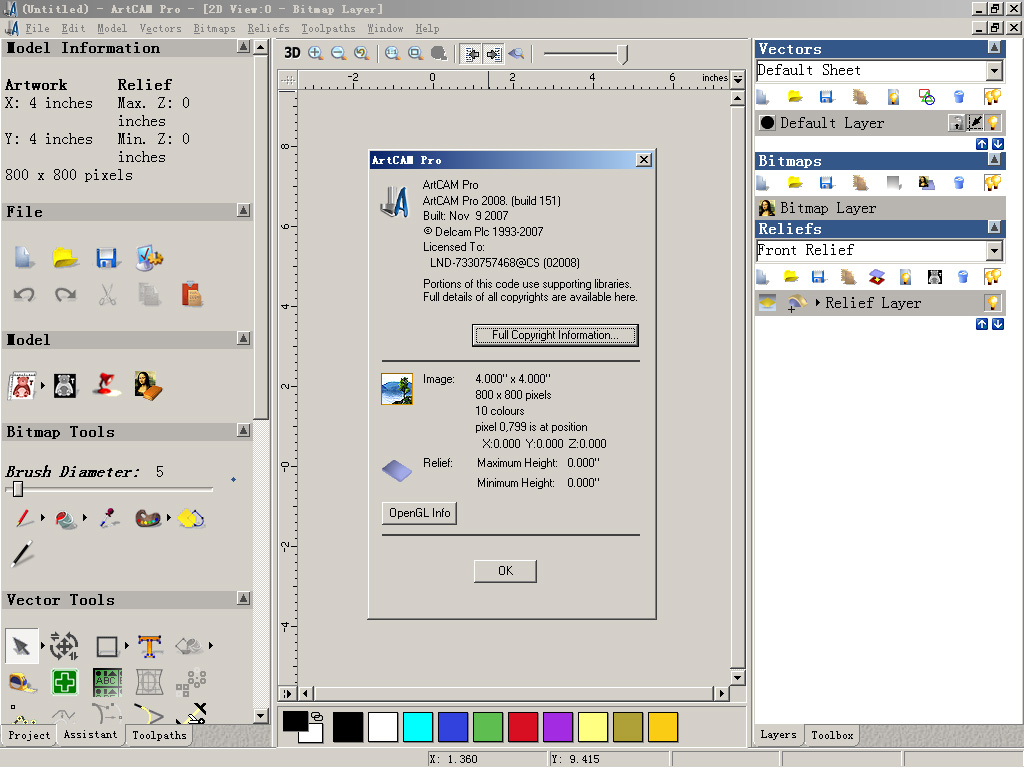The height and width of the screenshot is (768, 1024).
Task: Collapse the Vectors panel header
Action: pos(994,47)
